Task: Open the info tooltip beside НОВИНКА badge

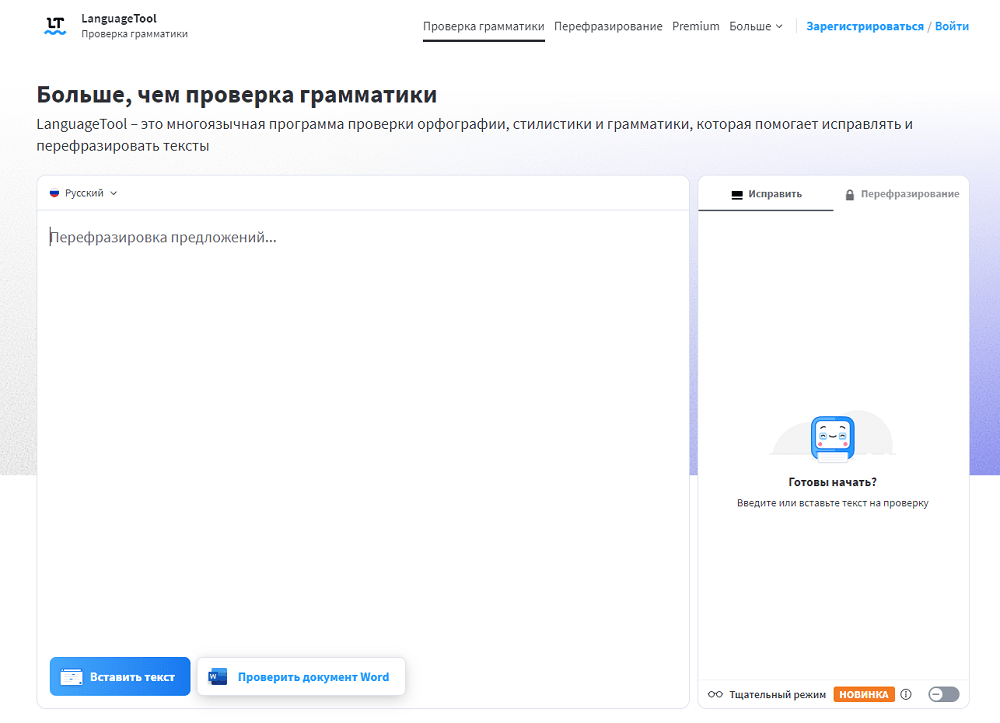Action: (905, 693)
